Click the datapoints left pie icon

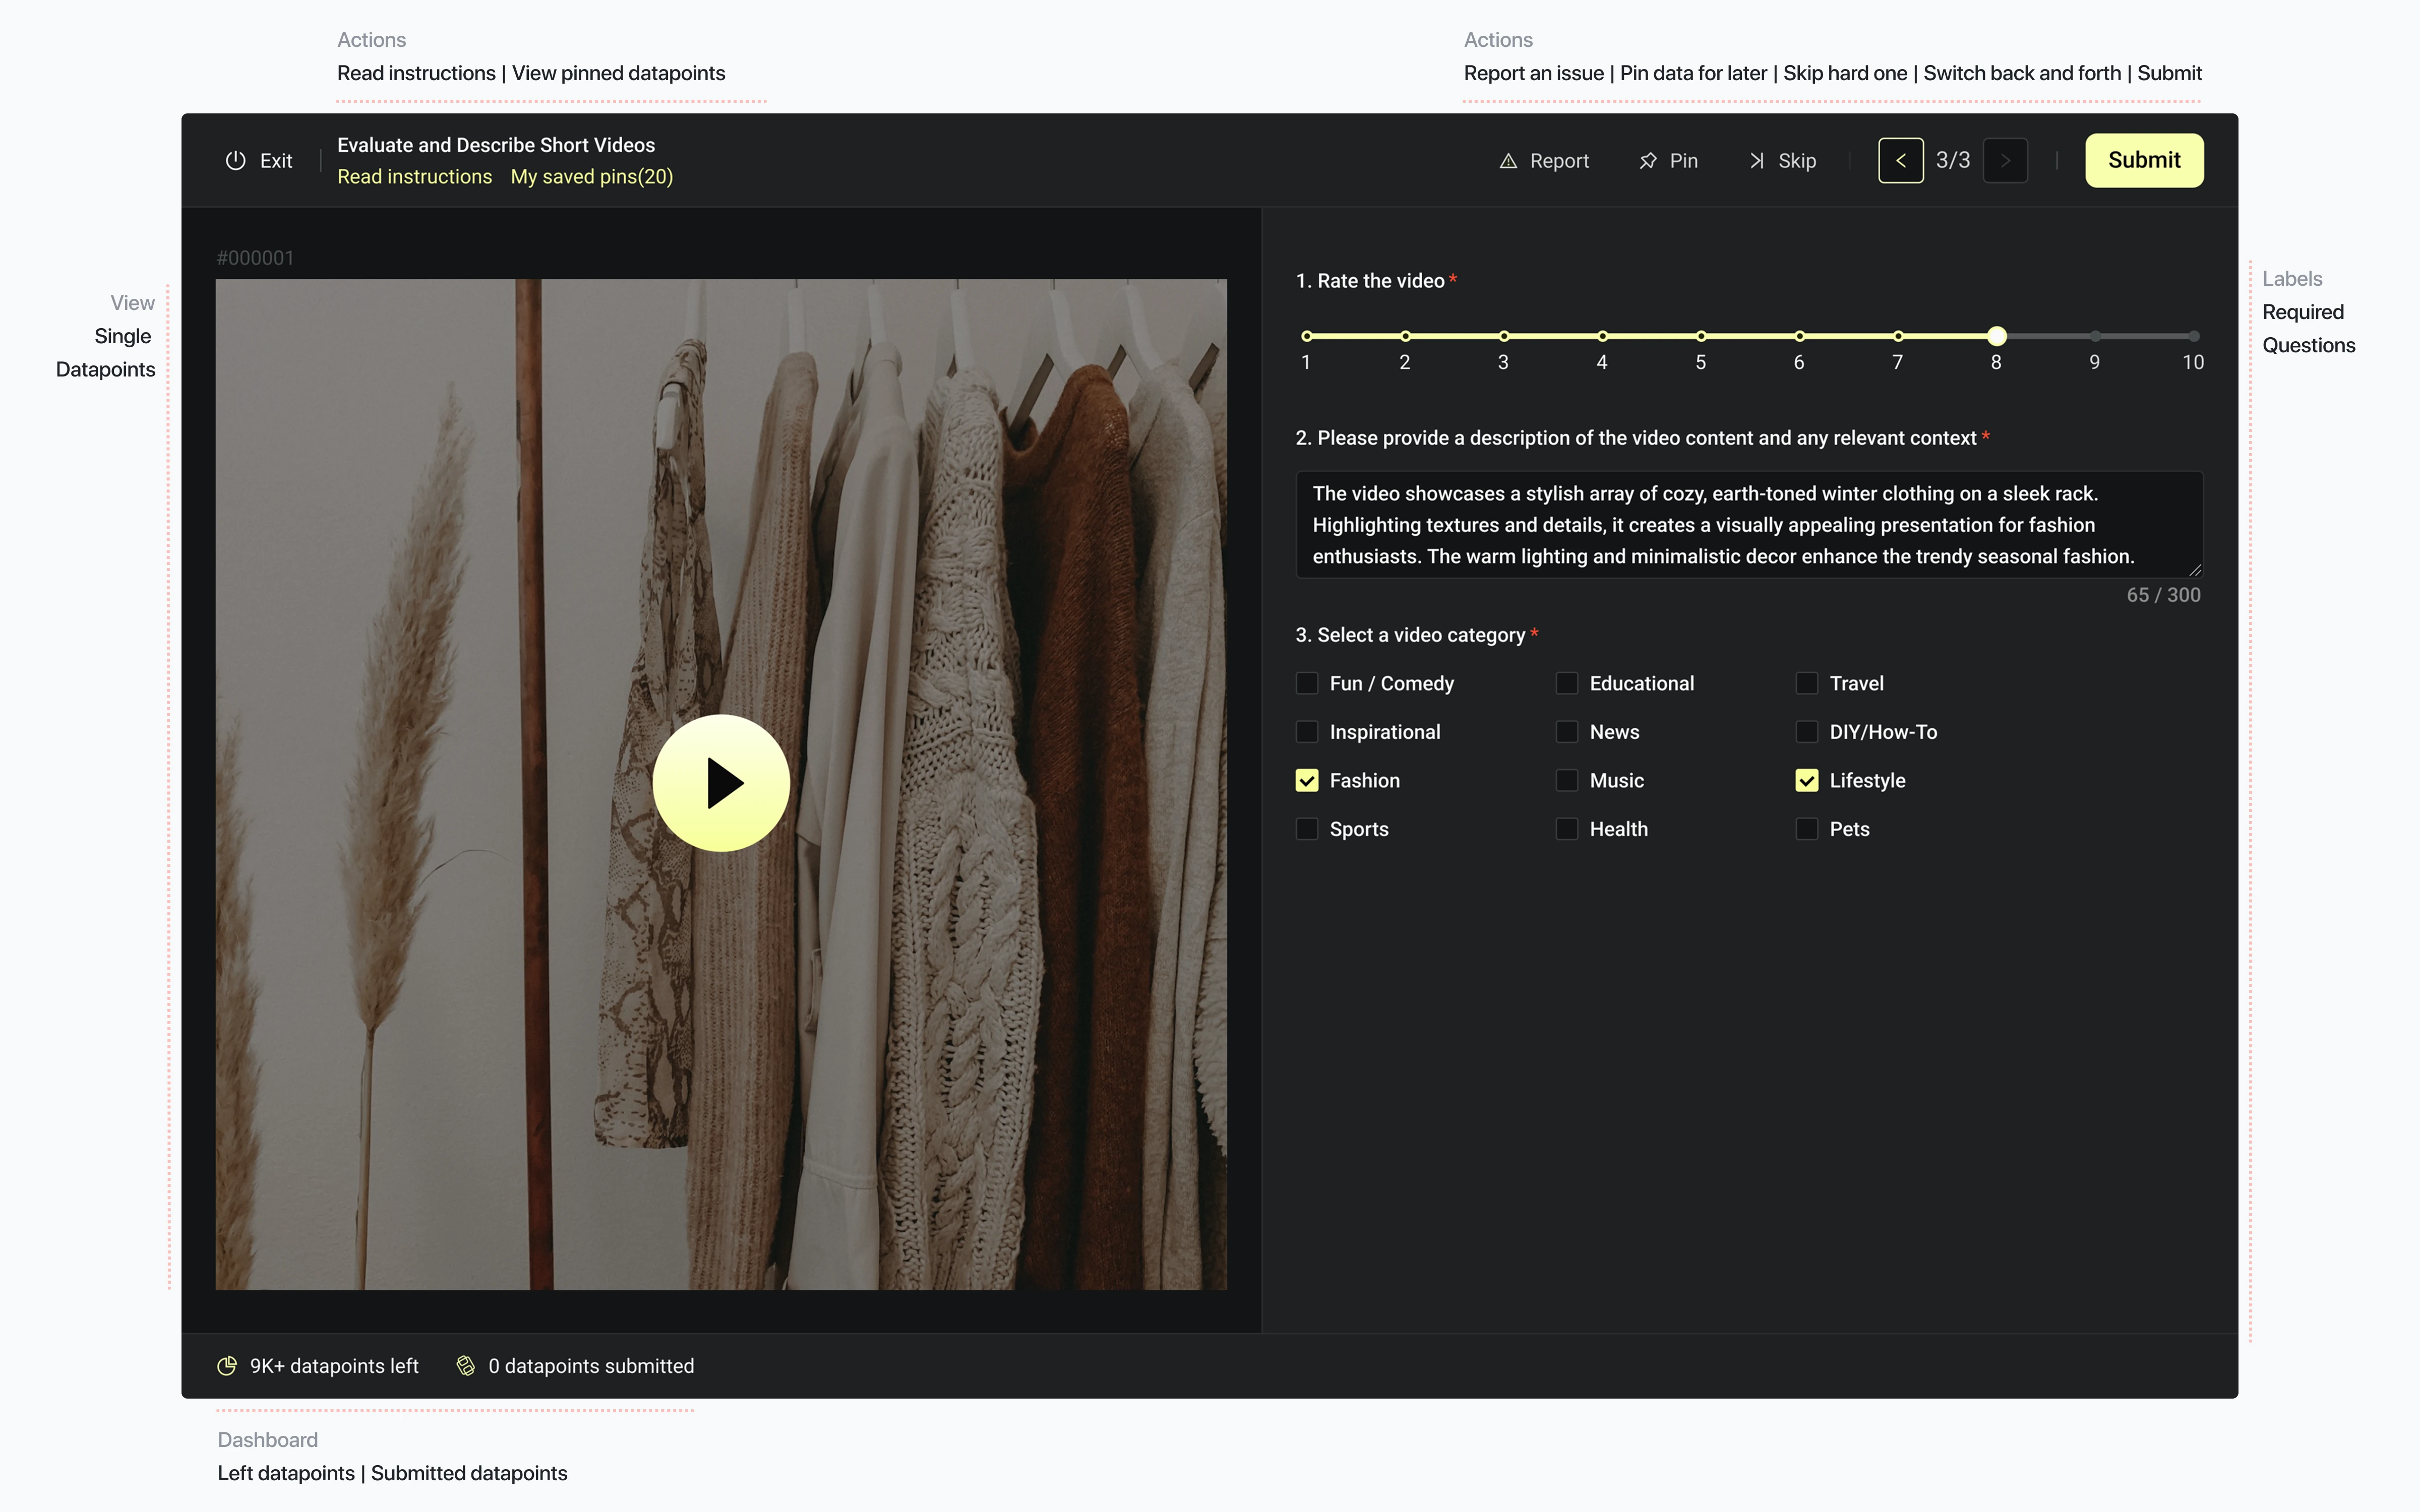(227, 1366)
